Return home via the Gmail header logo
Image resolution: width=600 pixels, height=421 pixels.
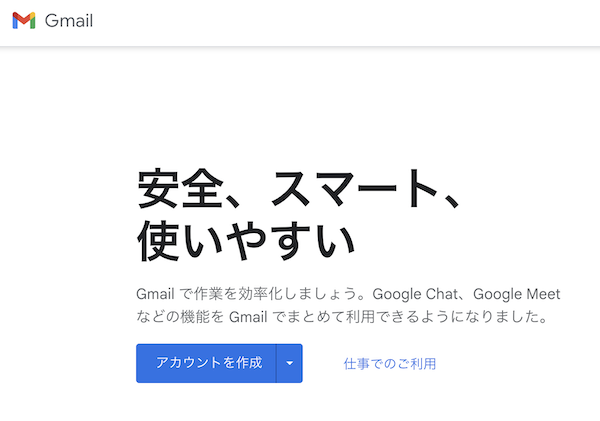pos(53,20)
